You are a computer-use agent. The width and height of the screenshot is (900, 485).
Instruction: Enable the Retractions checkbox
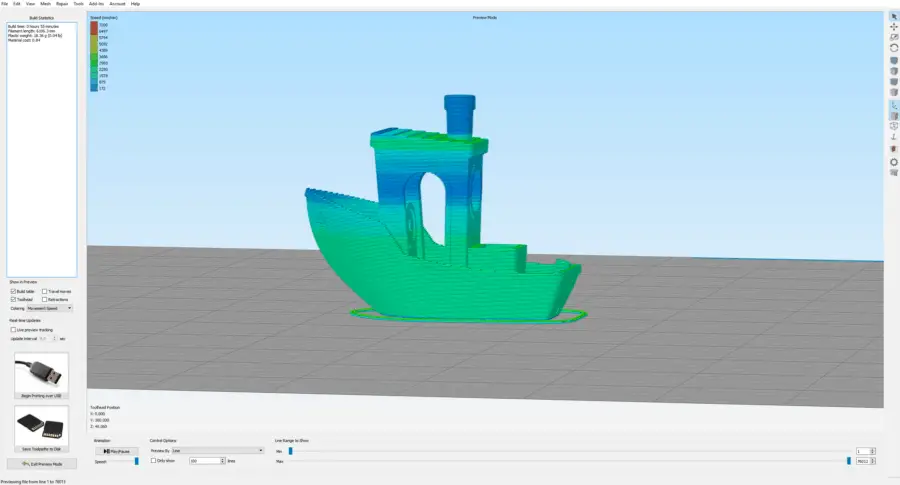click(44, 300)
